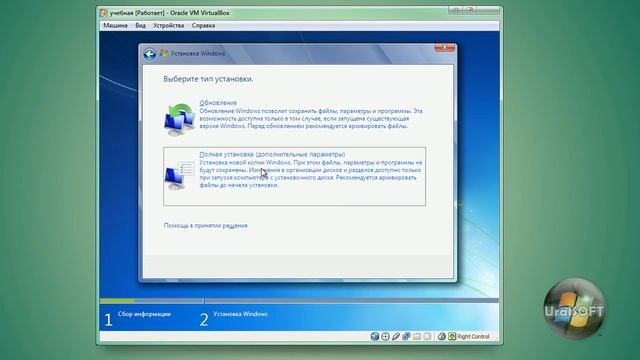Screen dimensions: 640x360
Task: Open the Машина menu
Action: [x=115, y=25]
